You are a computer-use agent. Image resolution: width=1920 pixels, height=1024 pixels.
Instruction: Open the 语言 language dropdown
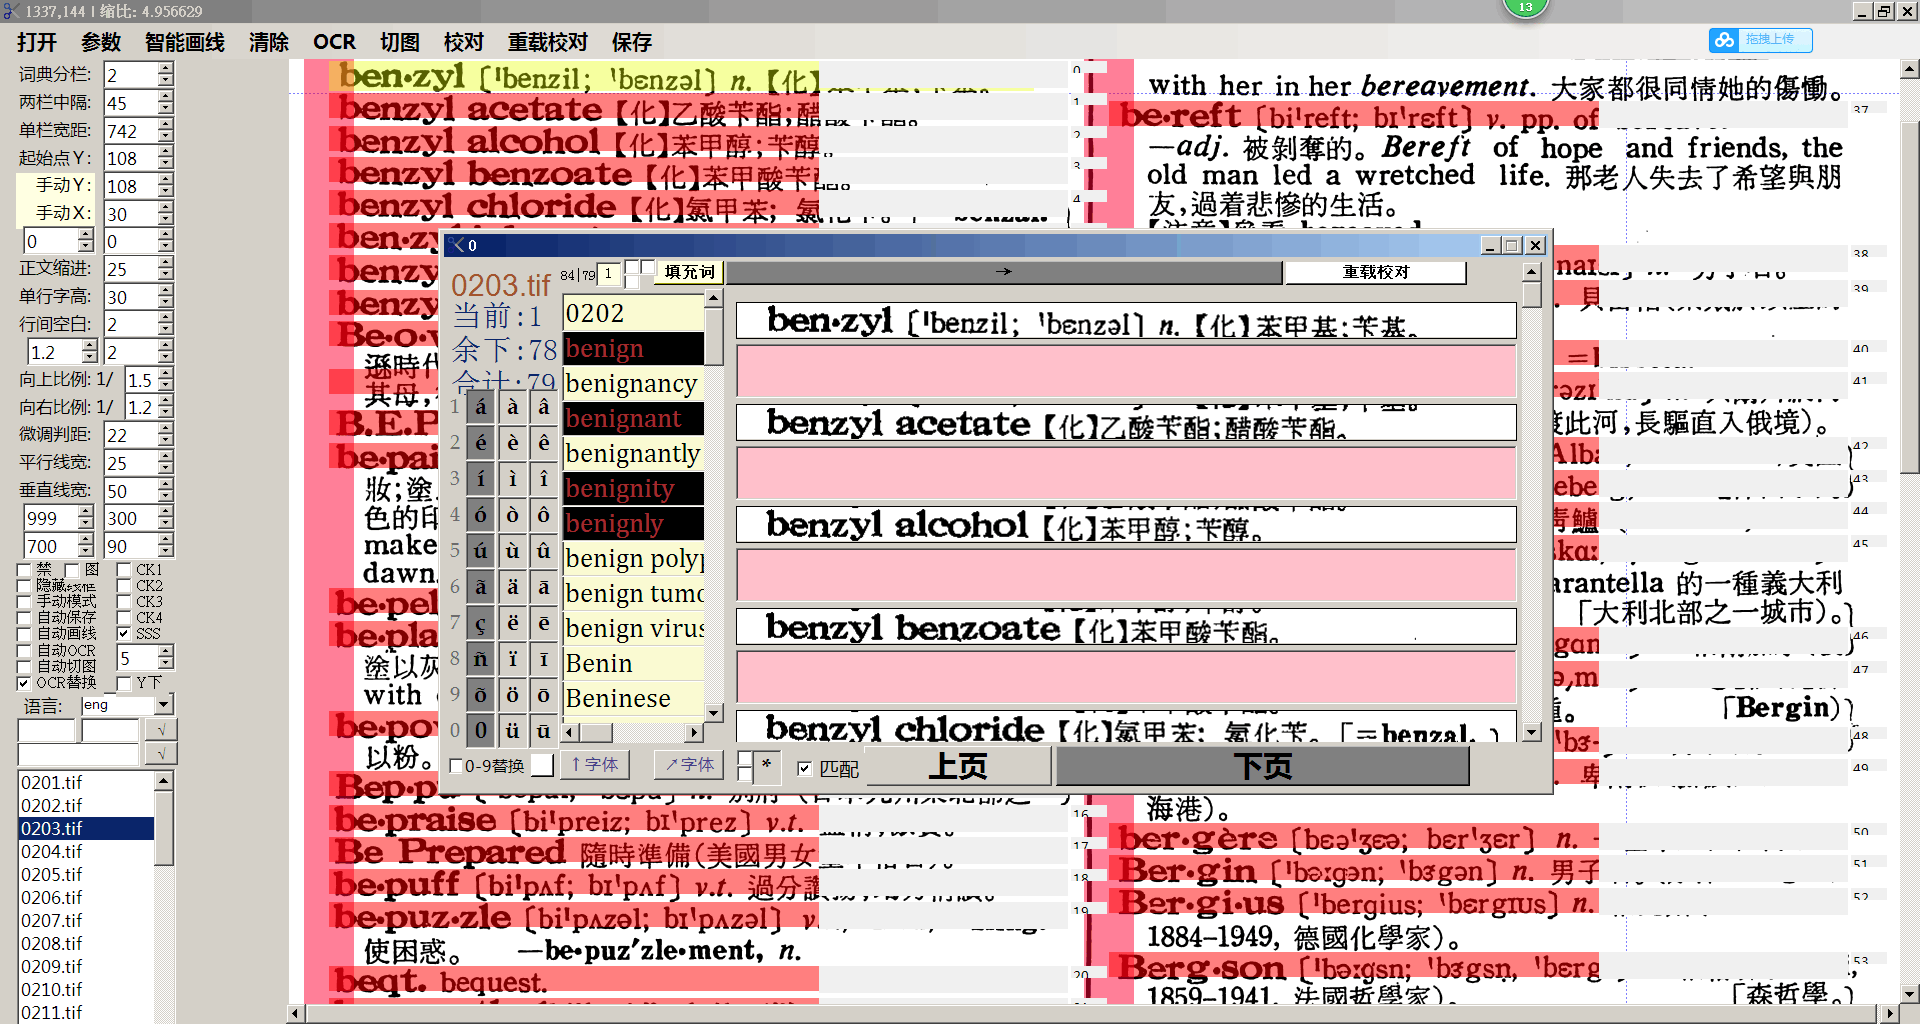(x=164, y=705)
